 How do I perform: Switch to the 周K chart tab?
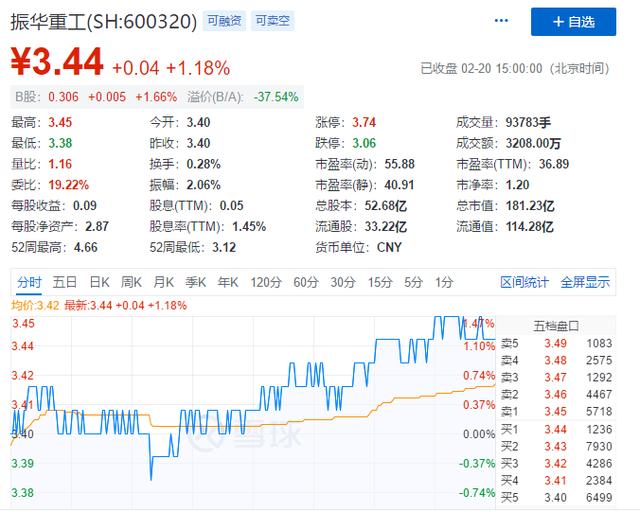[x=131, y=282]
